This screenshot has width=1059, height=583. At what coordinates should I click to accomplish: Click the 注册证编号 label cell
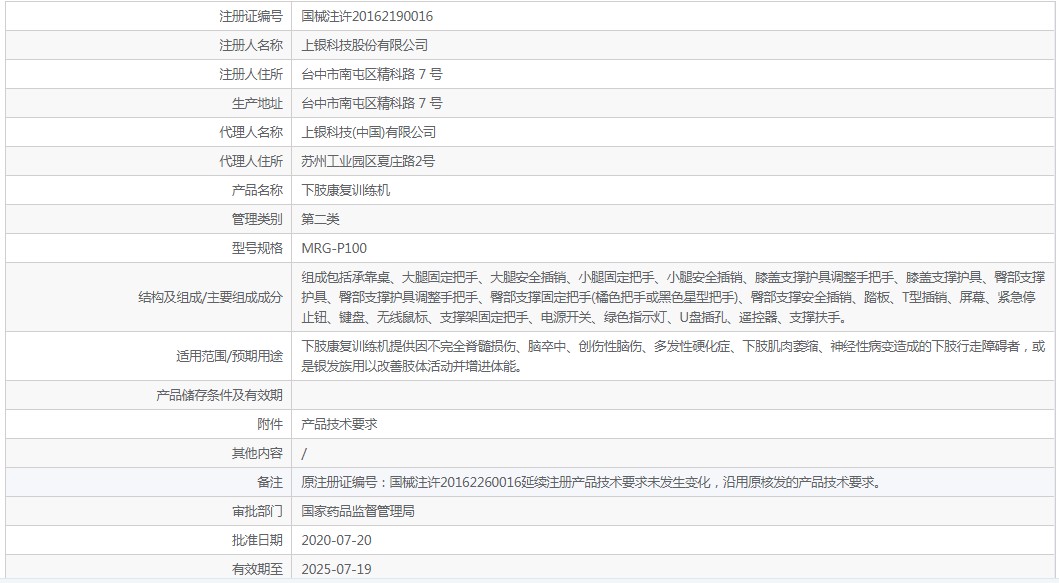tap(251, 16)
